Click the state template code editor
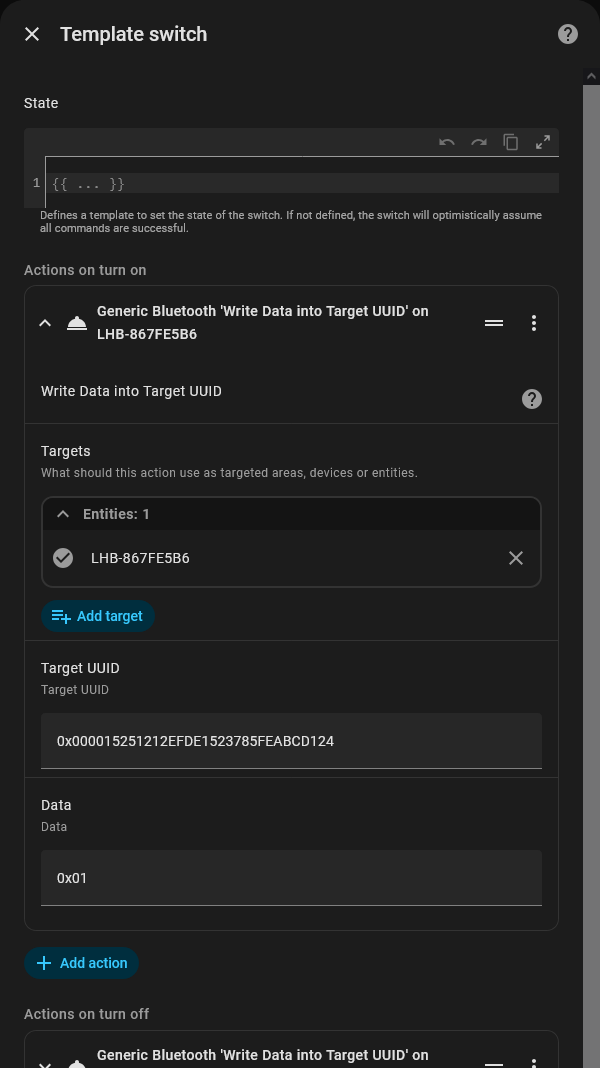This screenshot has height=1068, width=600. tap(300, 184)
